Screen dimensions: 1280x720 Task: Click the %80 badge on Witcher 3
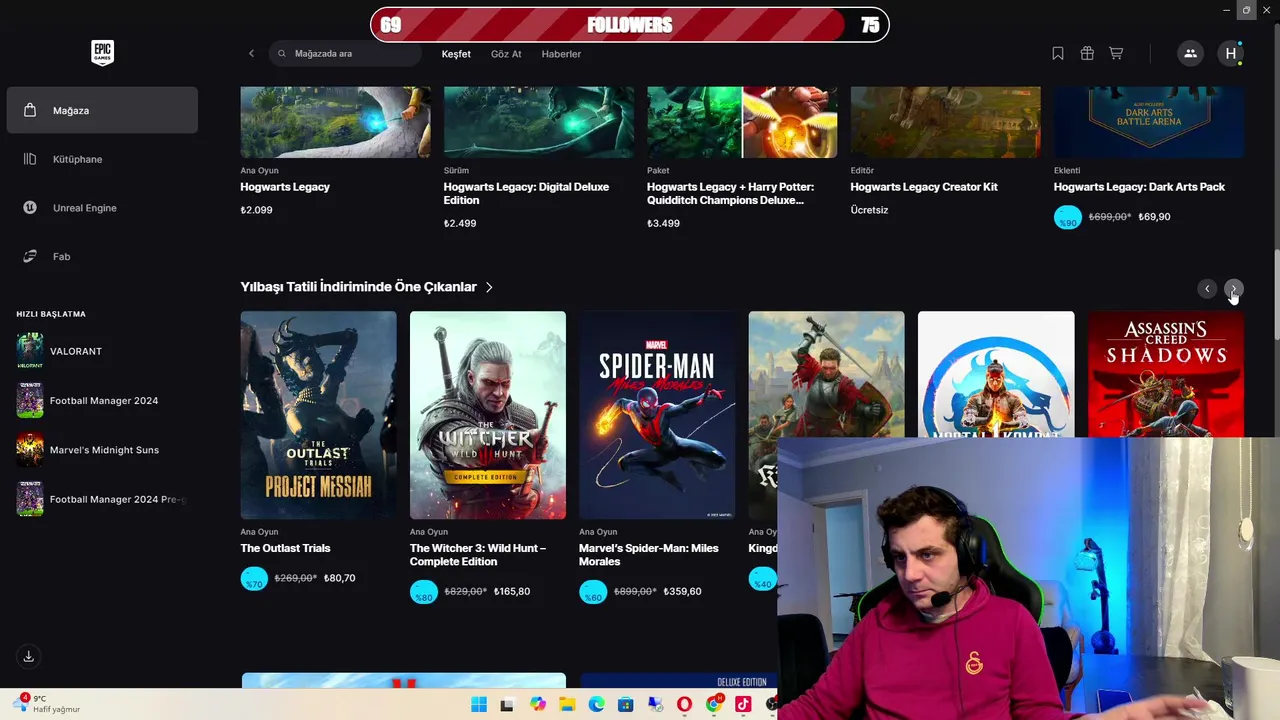(x=424, y=592)
